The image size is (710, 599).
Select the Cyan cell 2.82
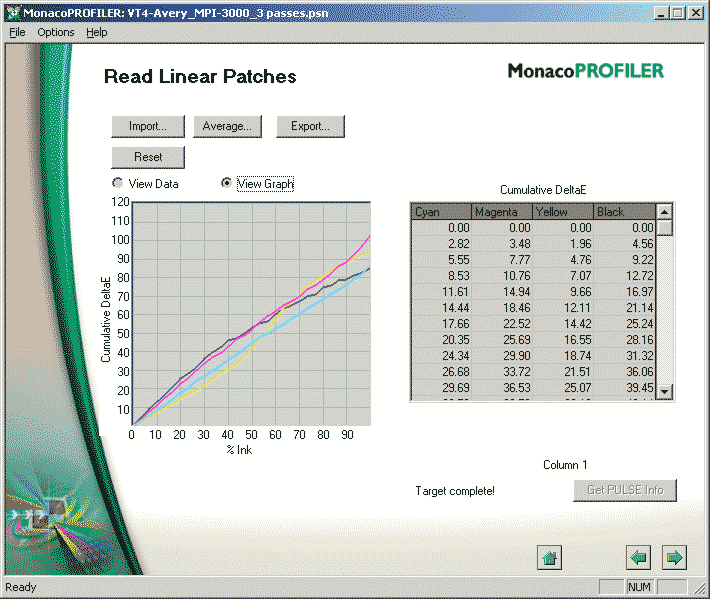click(441, 244)
